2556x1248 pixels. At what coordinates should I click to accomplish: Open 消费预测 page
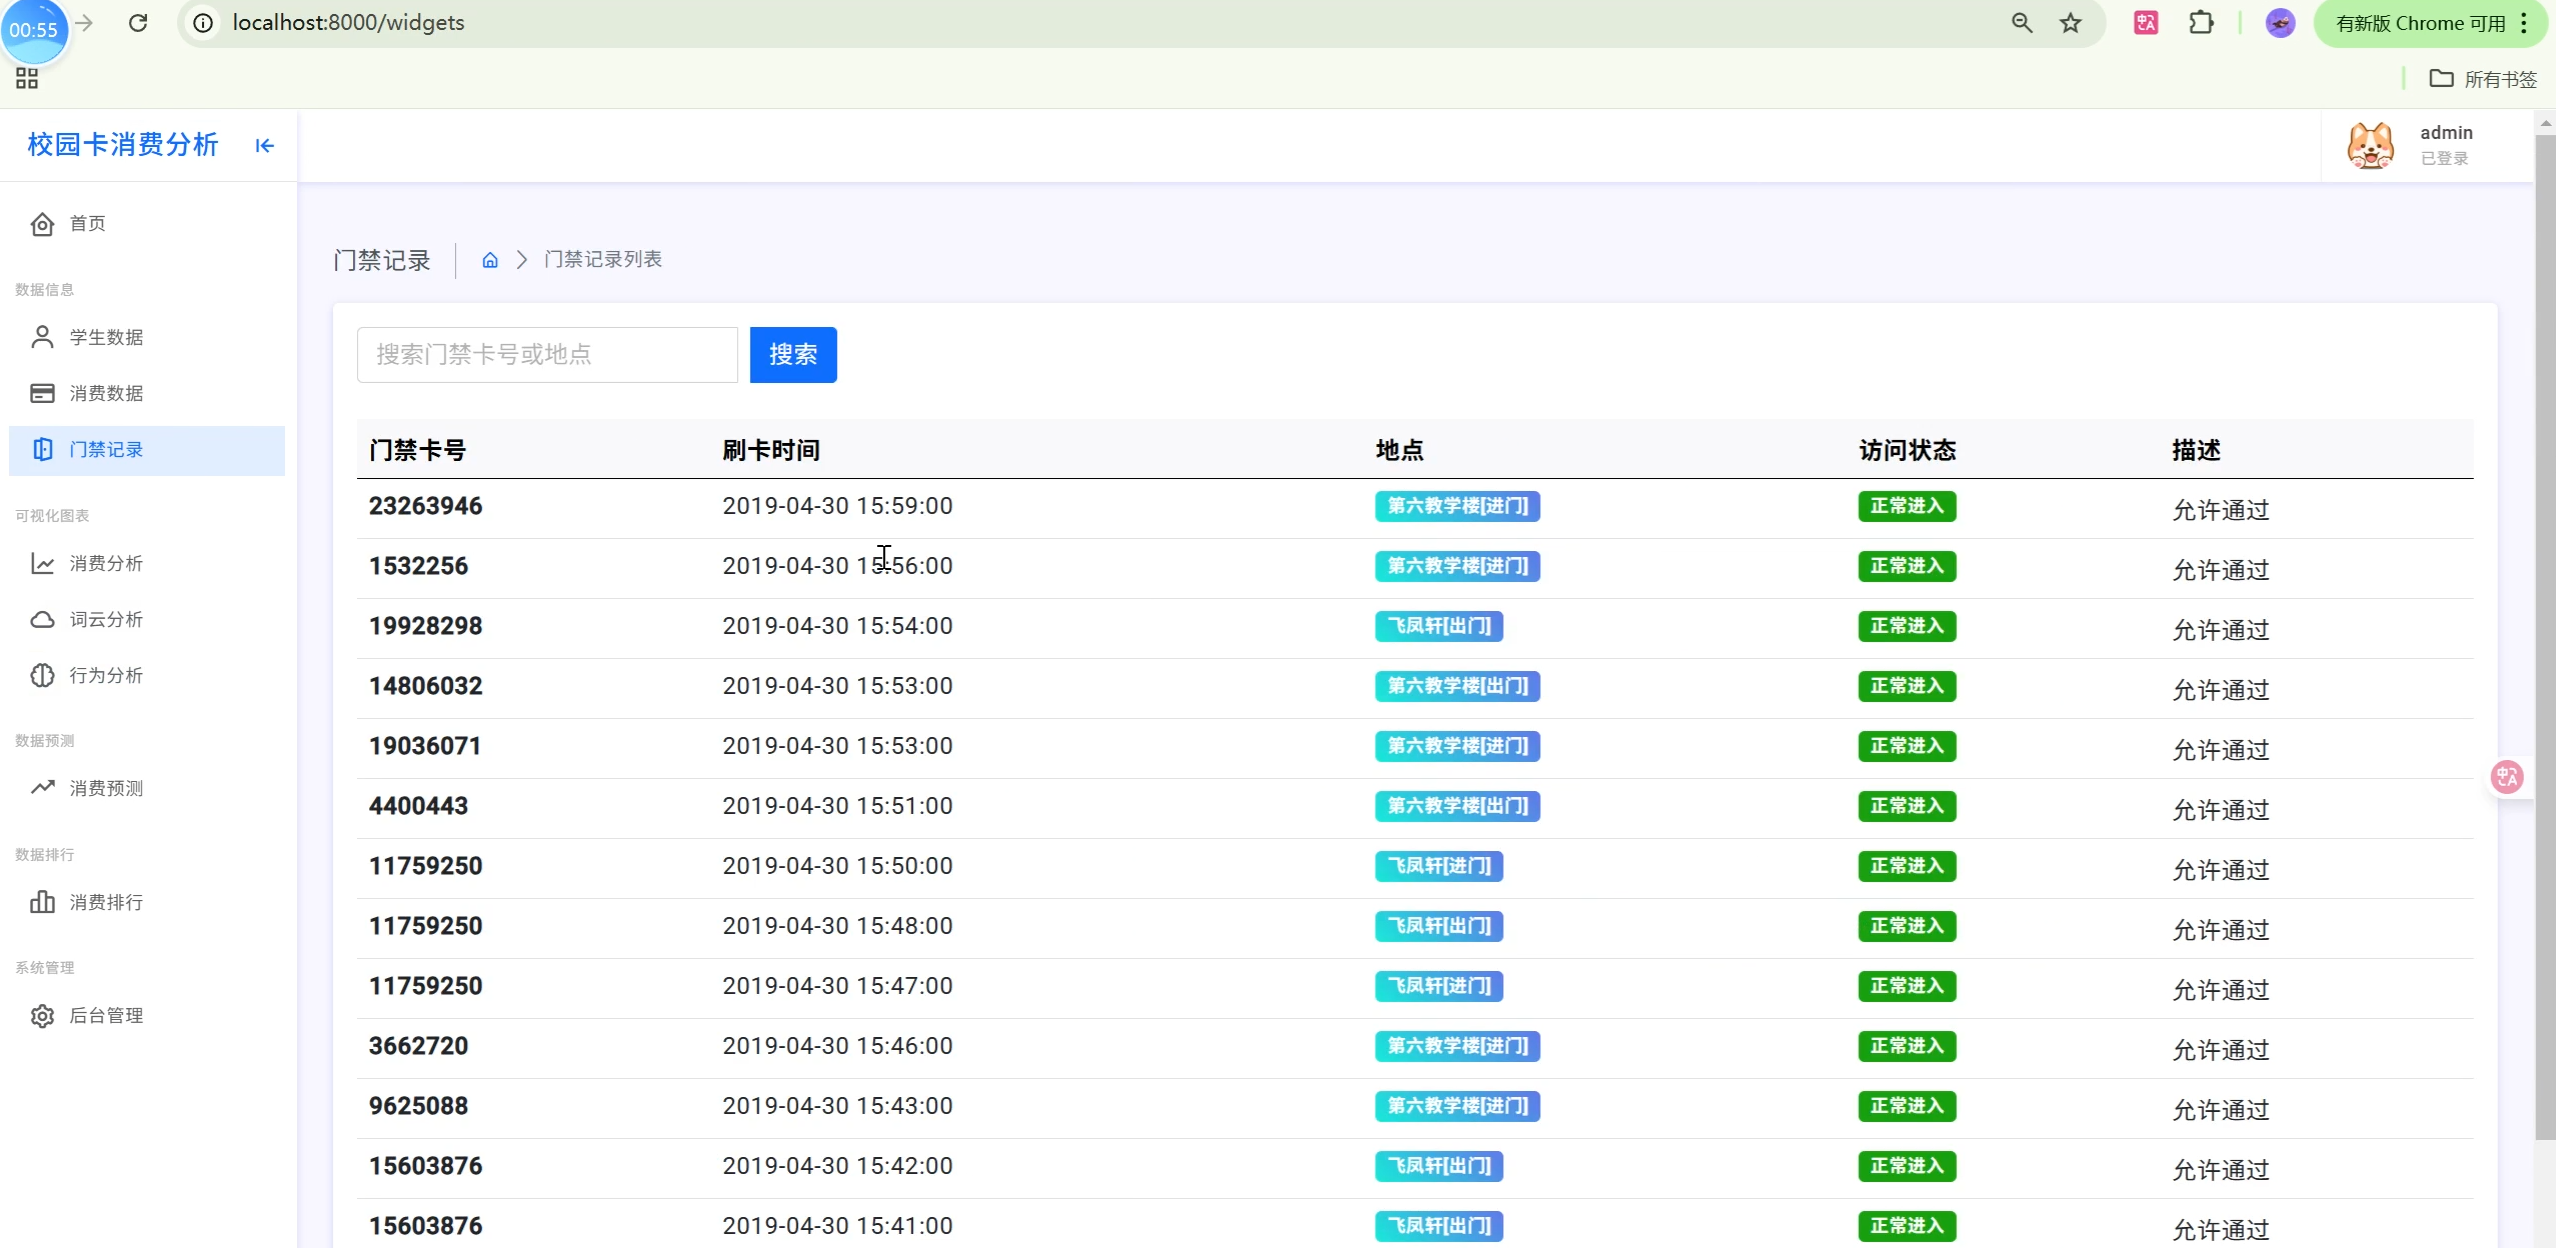tap(106, 788)
